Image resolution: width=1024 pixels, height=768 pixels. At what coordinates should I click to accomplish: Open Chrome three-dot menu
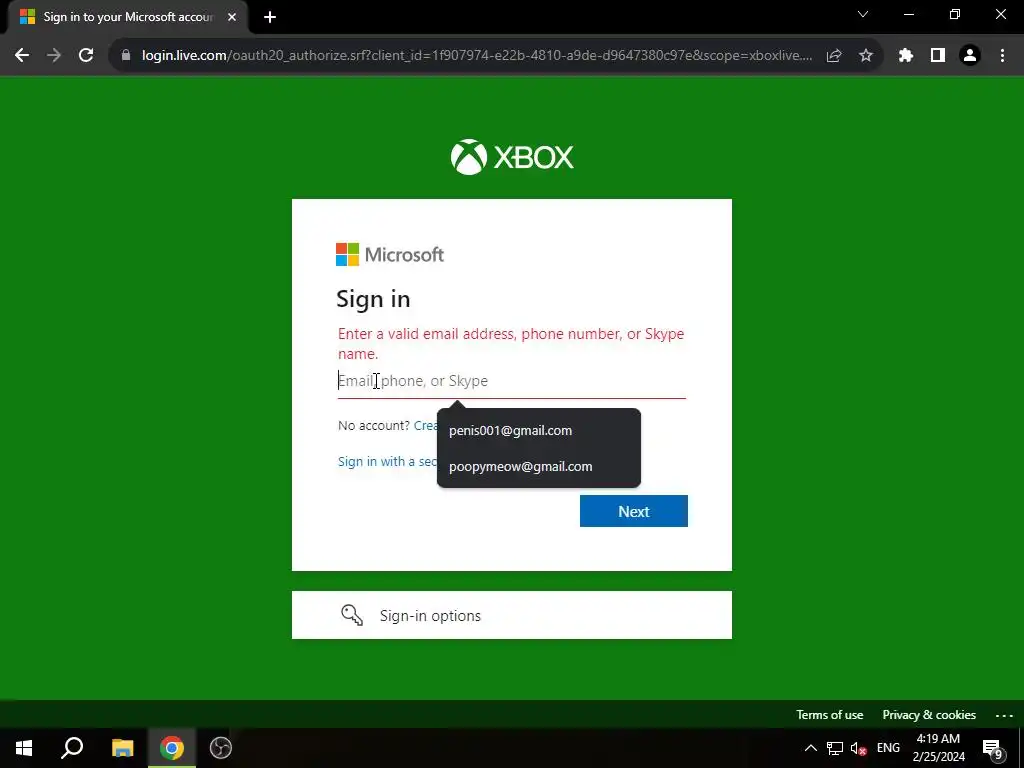(x=1002, y=56)
